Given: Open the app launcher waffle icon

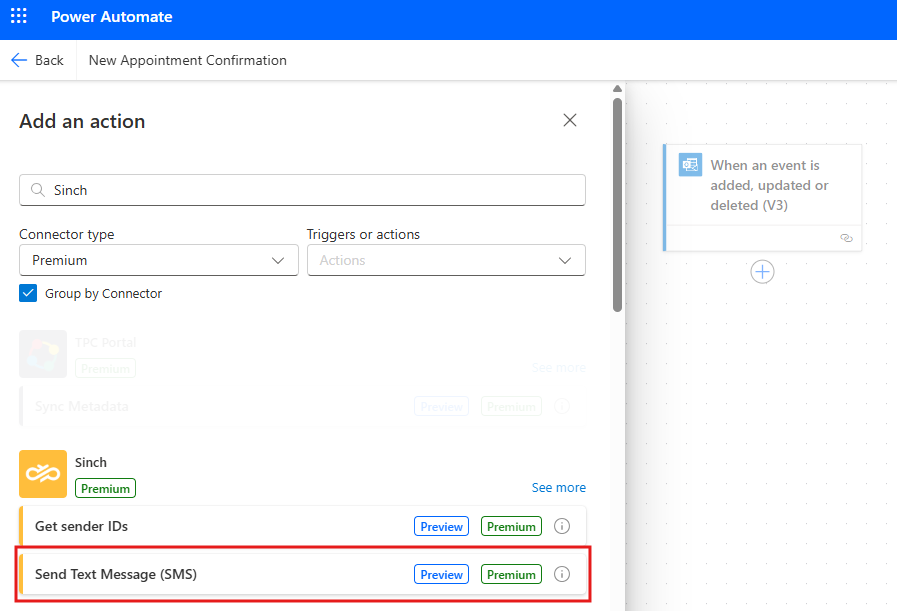Looking at the screenshot, I should pyautogui.click(x=19, y=16).
